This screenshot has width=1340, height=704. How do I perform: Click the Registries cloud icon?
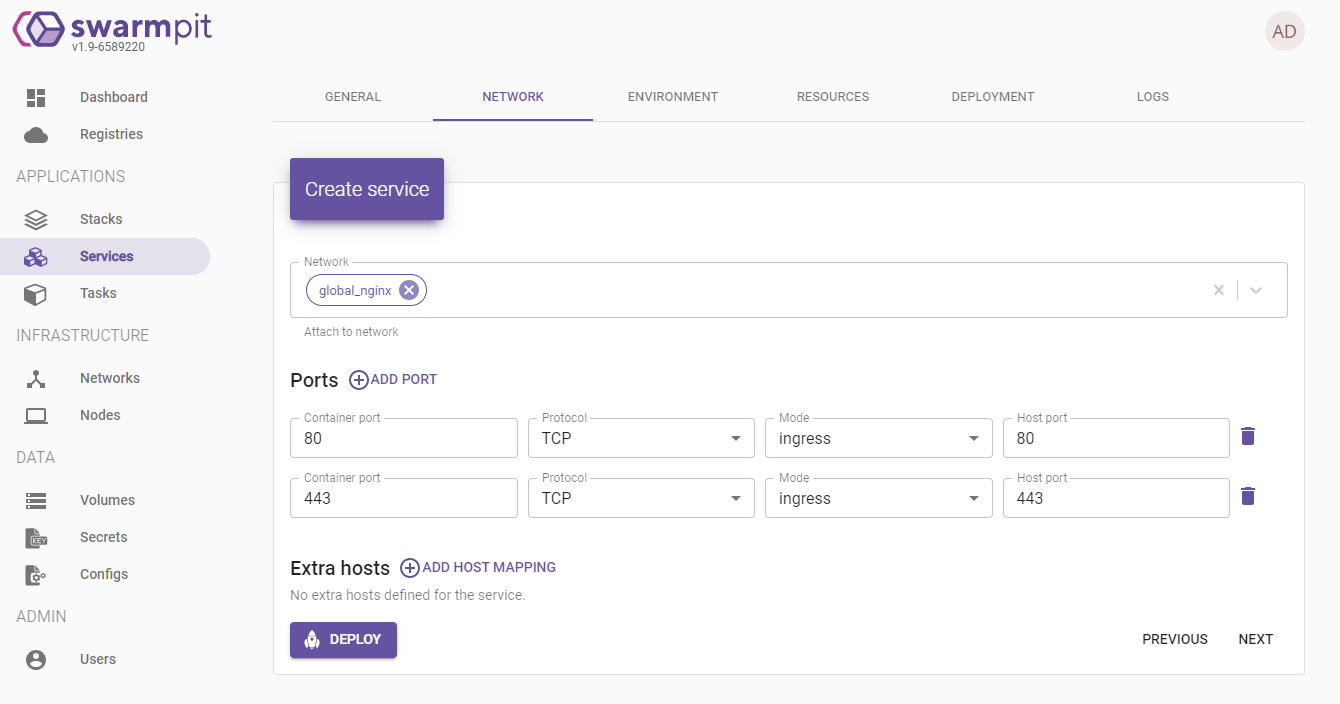click(36, 135)
